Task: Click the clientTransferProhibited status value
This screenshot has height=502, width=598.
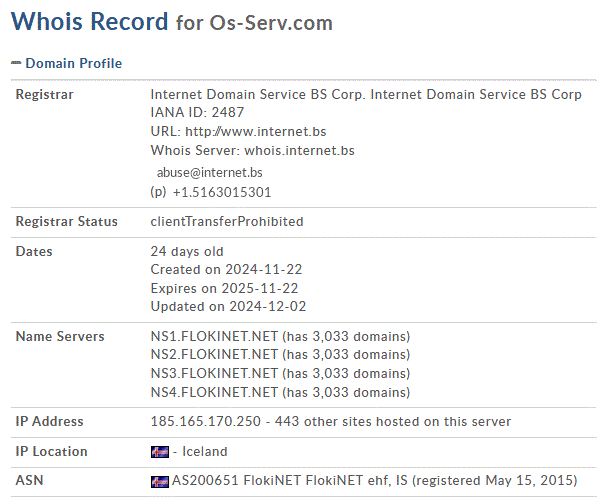Action: (227, 222)
